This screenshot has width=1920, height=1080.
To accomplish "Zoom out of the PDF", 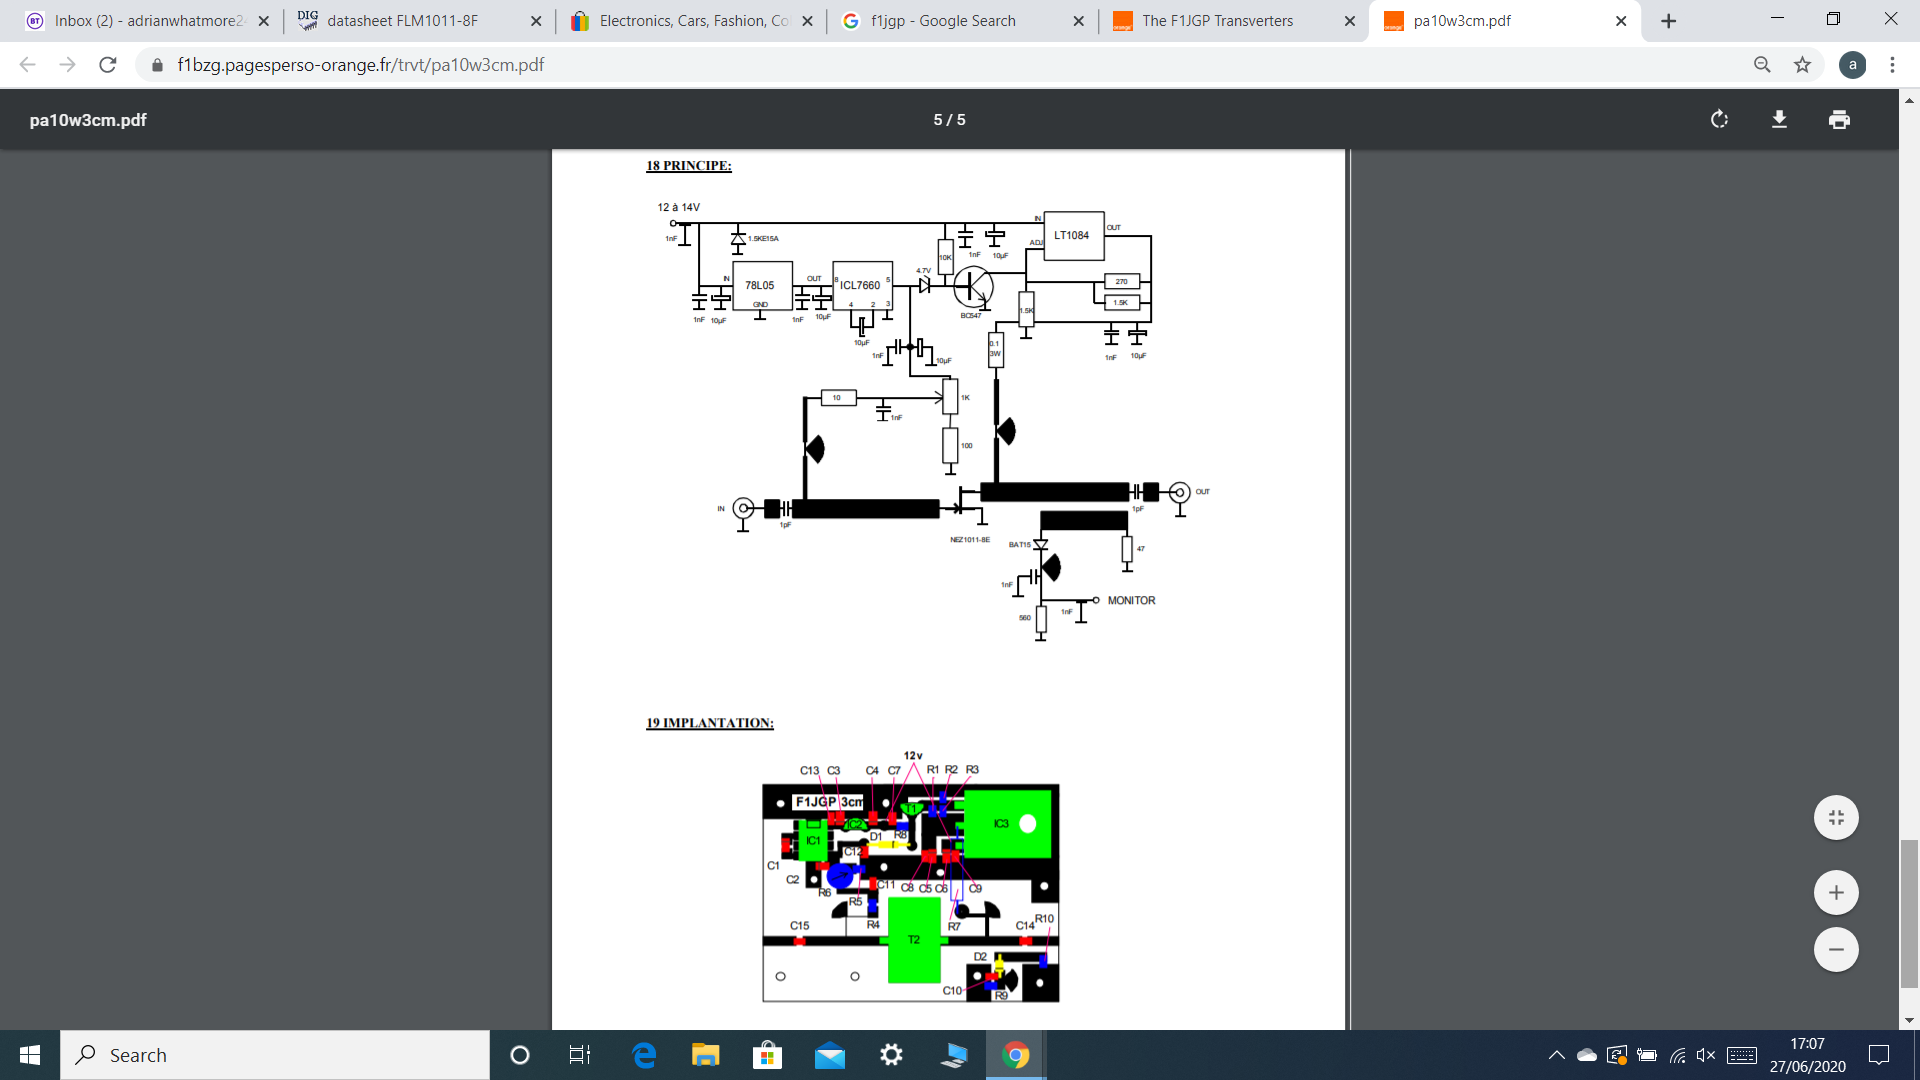I will tap(1836, 949).
